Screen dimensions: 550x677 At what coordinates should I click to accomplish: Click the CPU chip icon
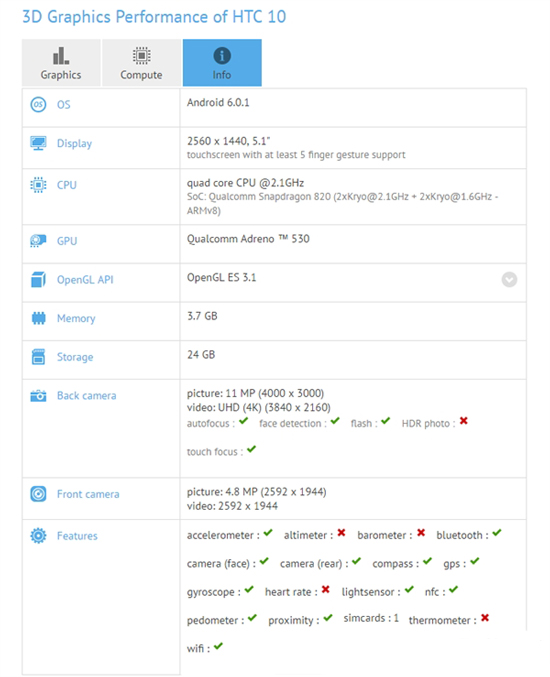coord(38,185)
